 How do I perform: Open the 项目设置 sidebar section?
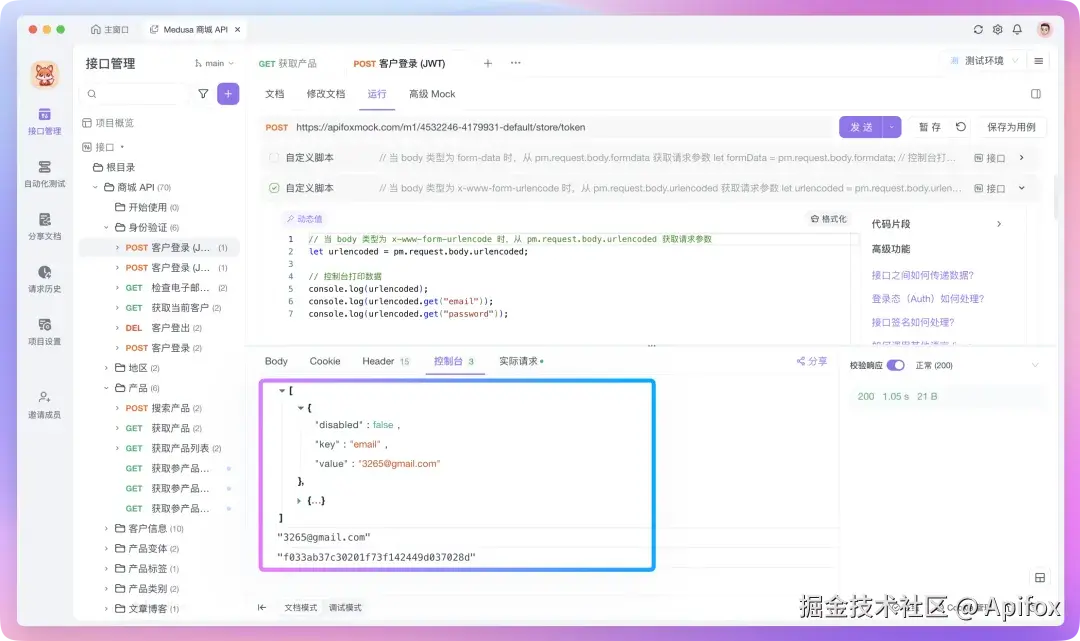pos(44,332)
